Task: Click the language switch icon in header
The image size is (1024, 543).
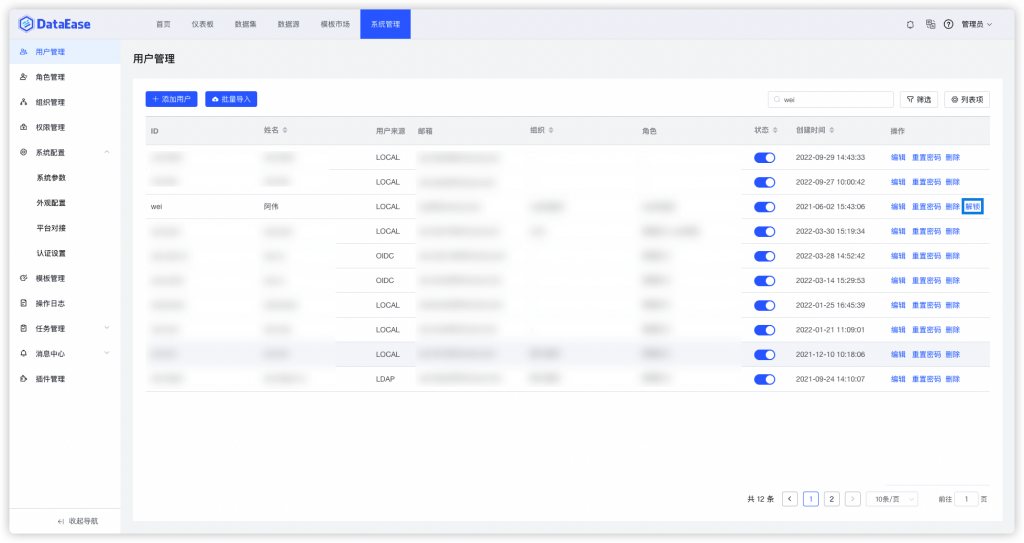Action: [x=930, y=24]
